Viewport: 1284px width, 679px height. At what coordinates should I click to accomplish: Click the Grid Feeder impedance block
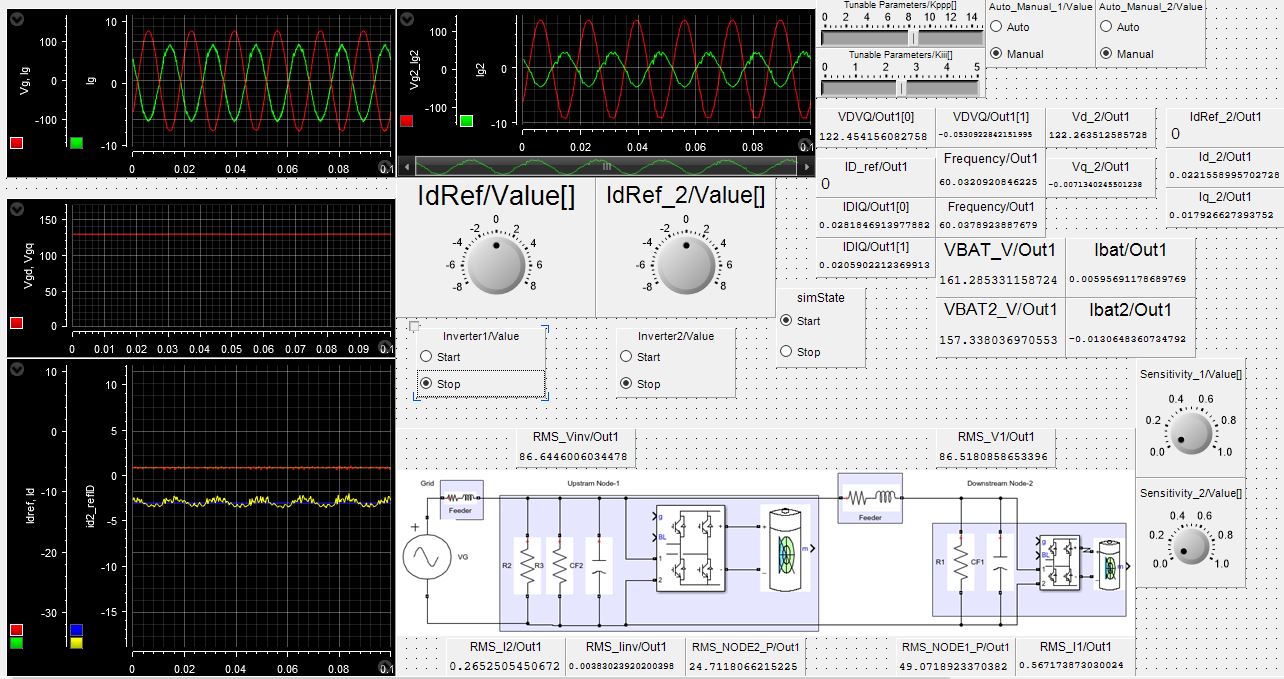[462, 498]
